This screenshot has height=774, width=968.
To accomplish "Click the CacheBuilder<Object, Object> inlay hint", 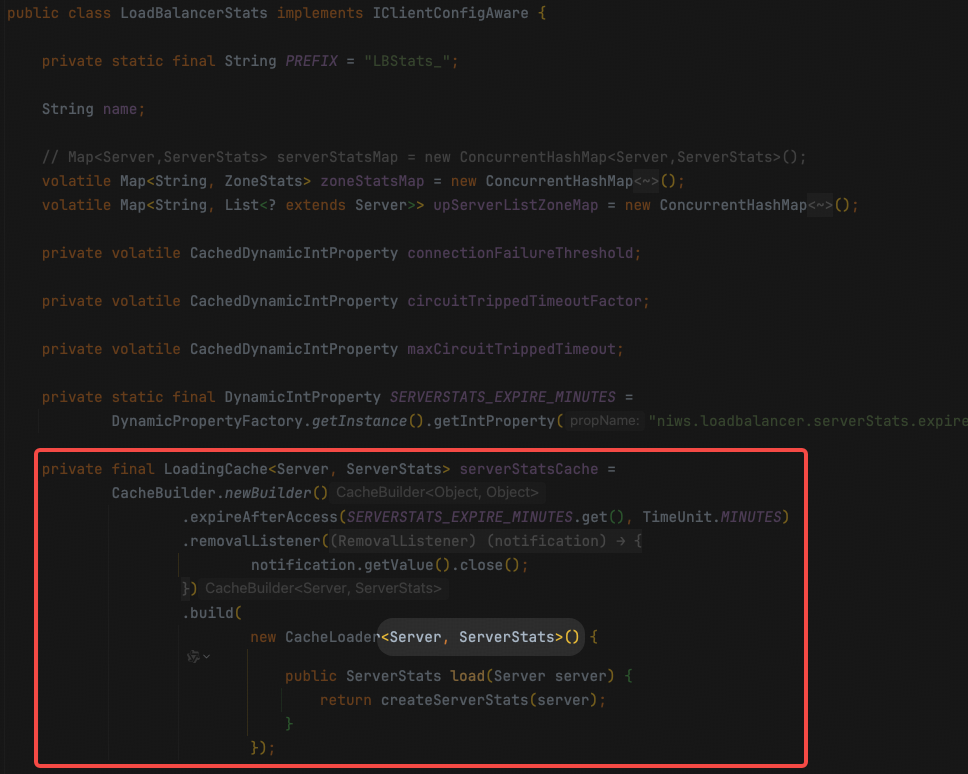I will click(x=438, y=493).
